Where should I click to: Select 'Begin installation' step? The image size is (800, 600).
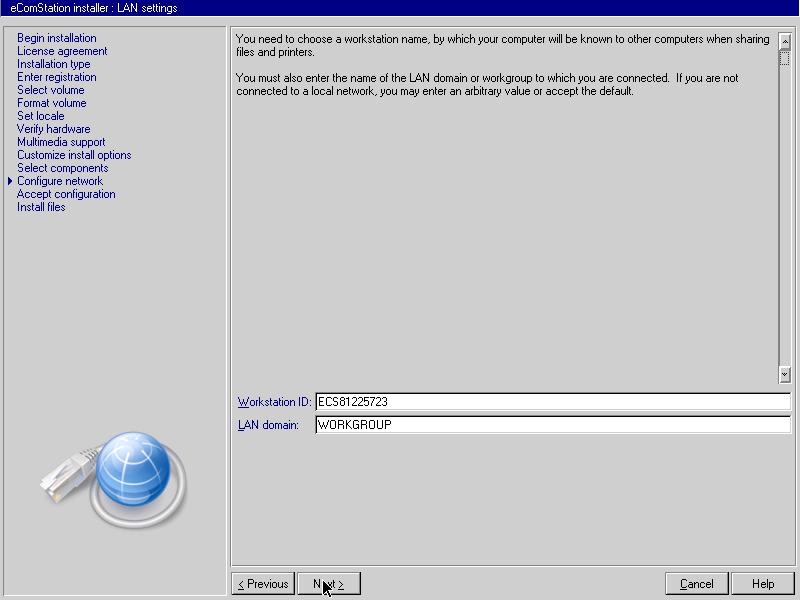[x=57, y=38]
